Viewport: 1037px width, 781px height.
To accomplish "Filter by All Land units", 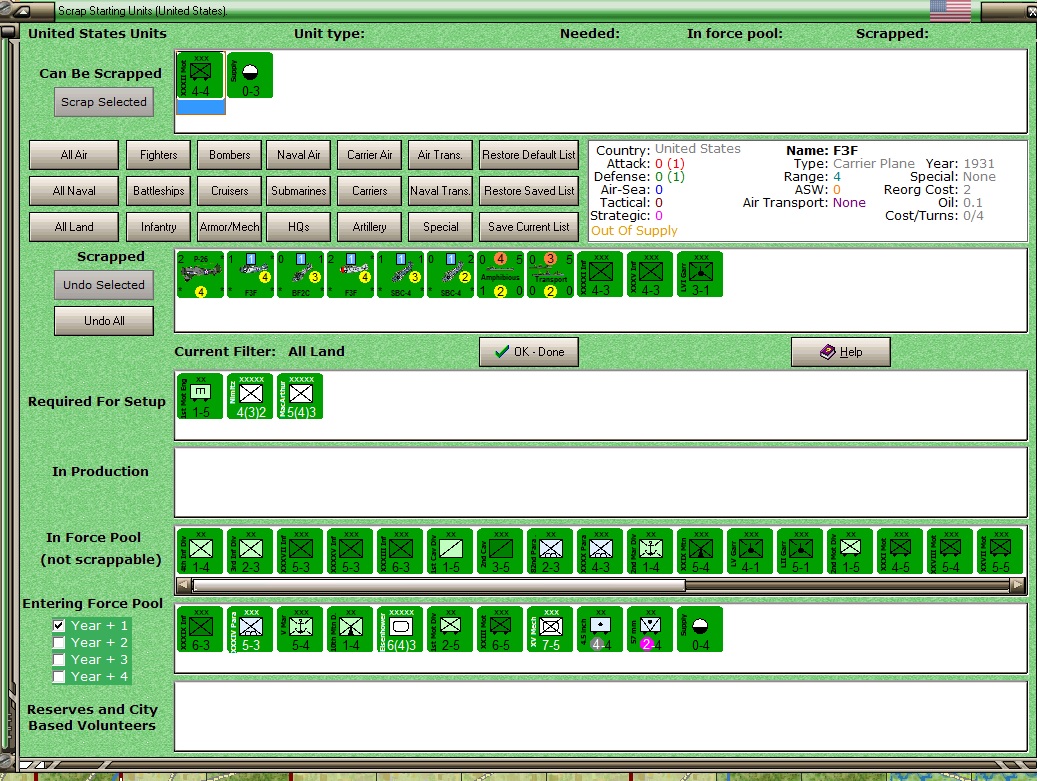I will pyautogui.click(x=74, y=227).
